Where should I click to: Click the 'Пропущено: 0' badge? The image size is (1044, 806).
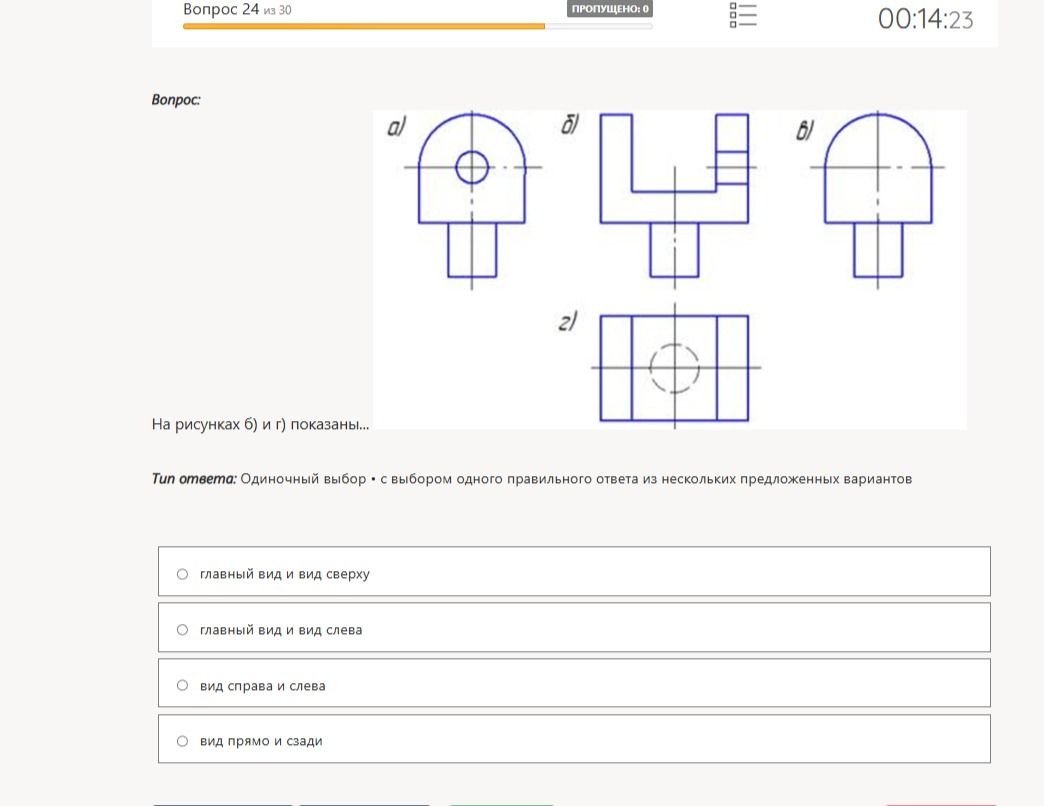coord(610,9)
